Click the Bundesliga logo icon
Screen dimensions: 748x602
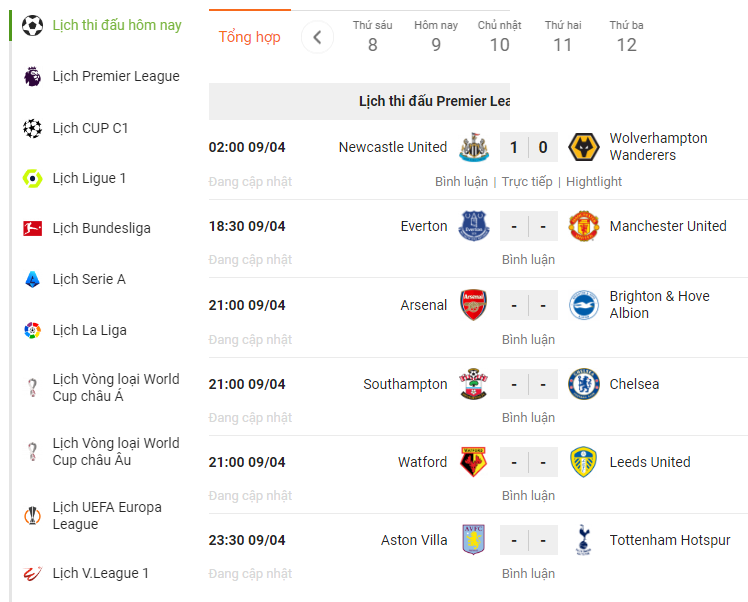[32, 228]
